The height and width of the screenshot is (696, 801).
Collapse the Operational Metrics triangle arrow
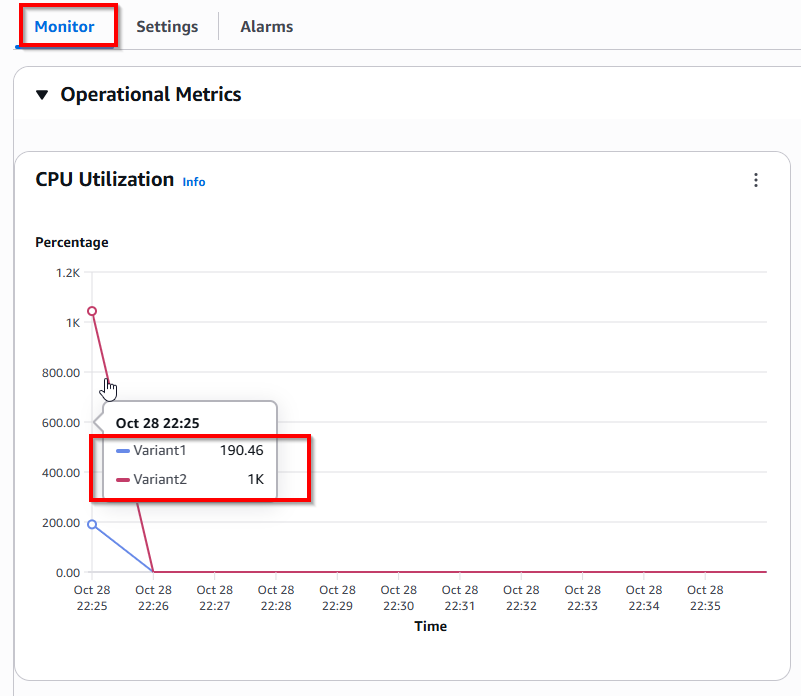(42, 95)
